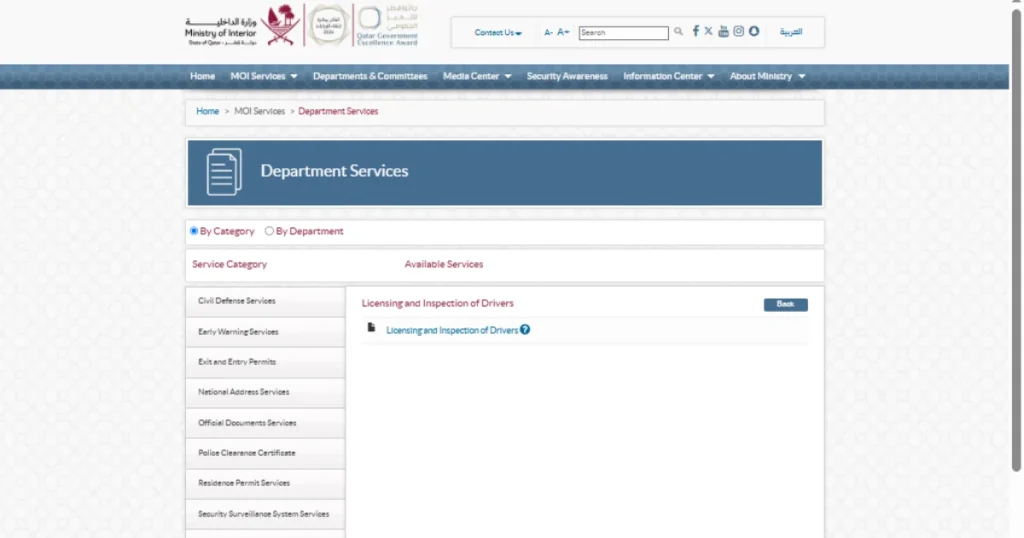Click the help question mark icon beside Licensing link
The image size is (1024, 538).
(x=525, y=330)
